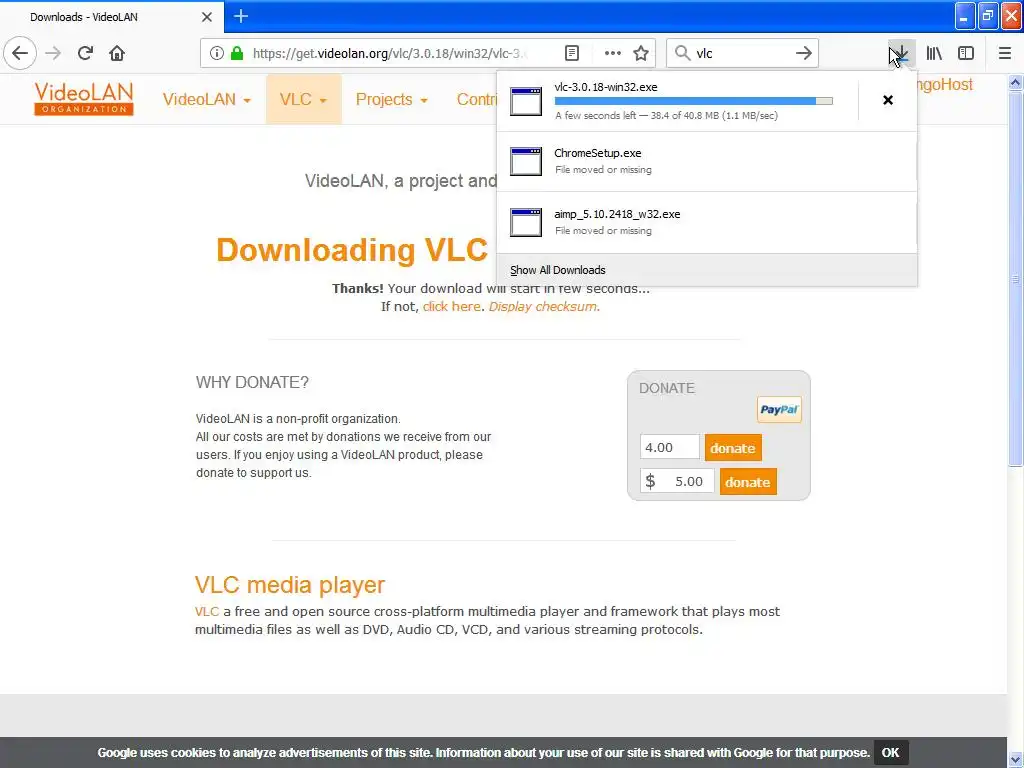The height and width of the screenshot is (768, 1024).
Task: Close the Downloads - VideoLAN tab
Action: pyautogui.click(x=206, y=17)
